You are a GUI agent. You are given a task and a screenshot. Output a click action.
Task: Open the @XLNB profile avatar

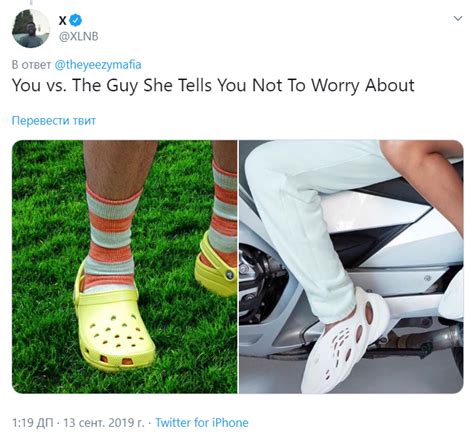pos(31,29)
